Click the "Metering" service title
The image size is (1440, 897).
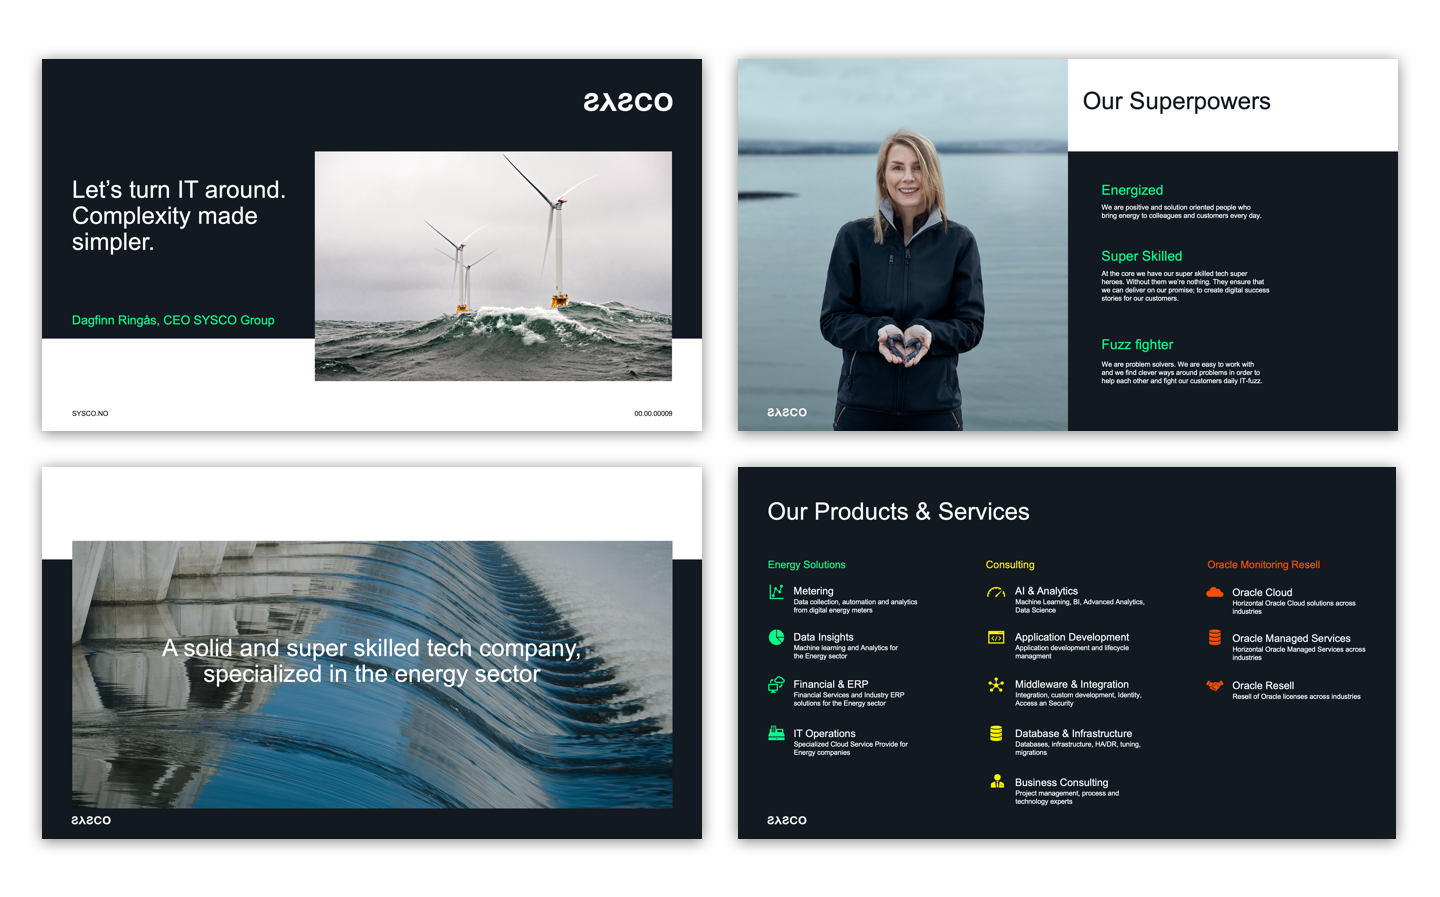coord(813,591)
